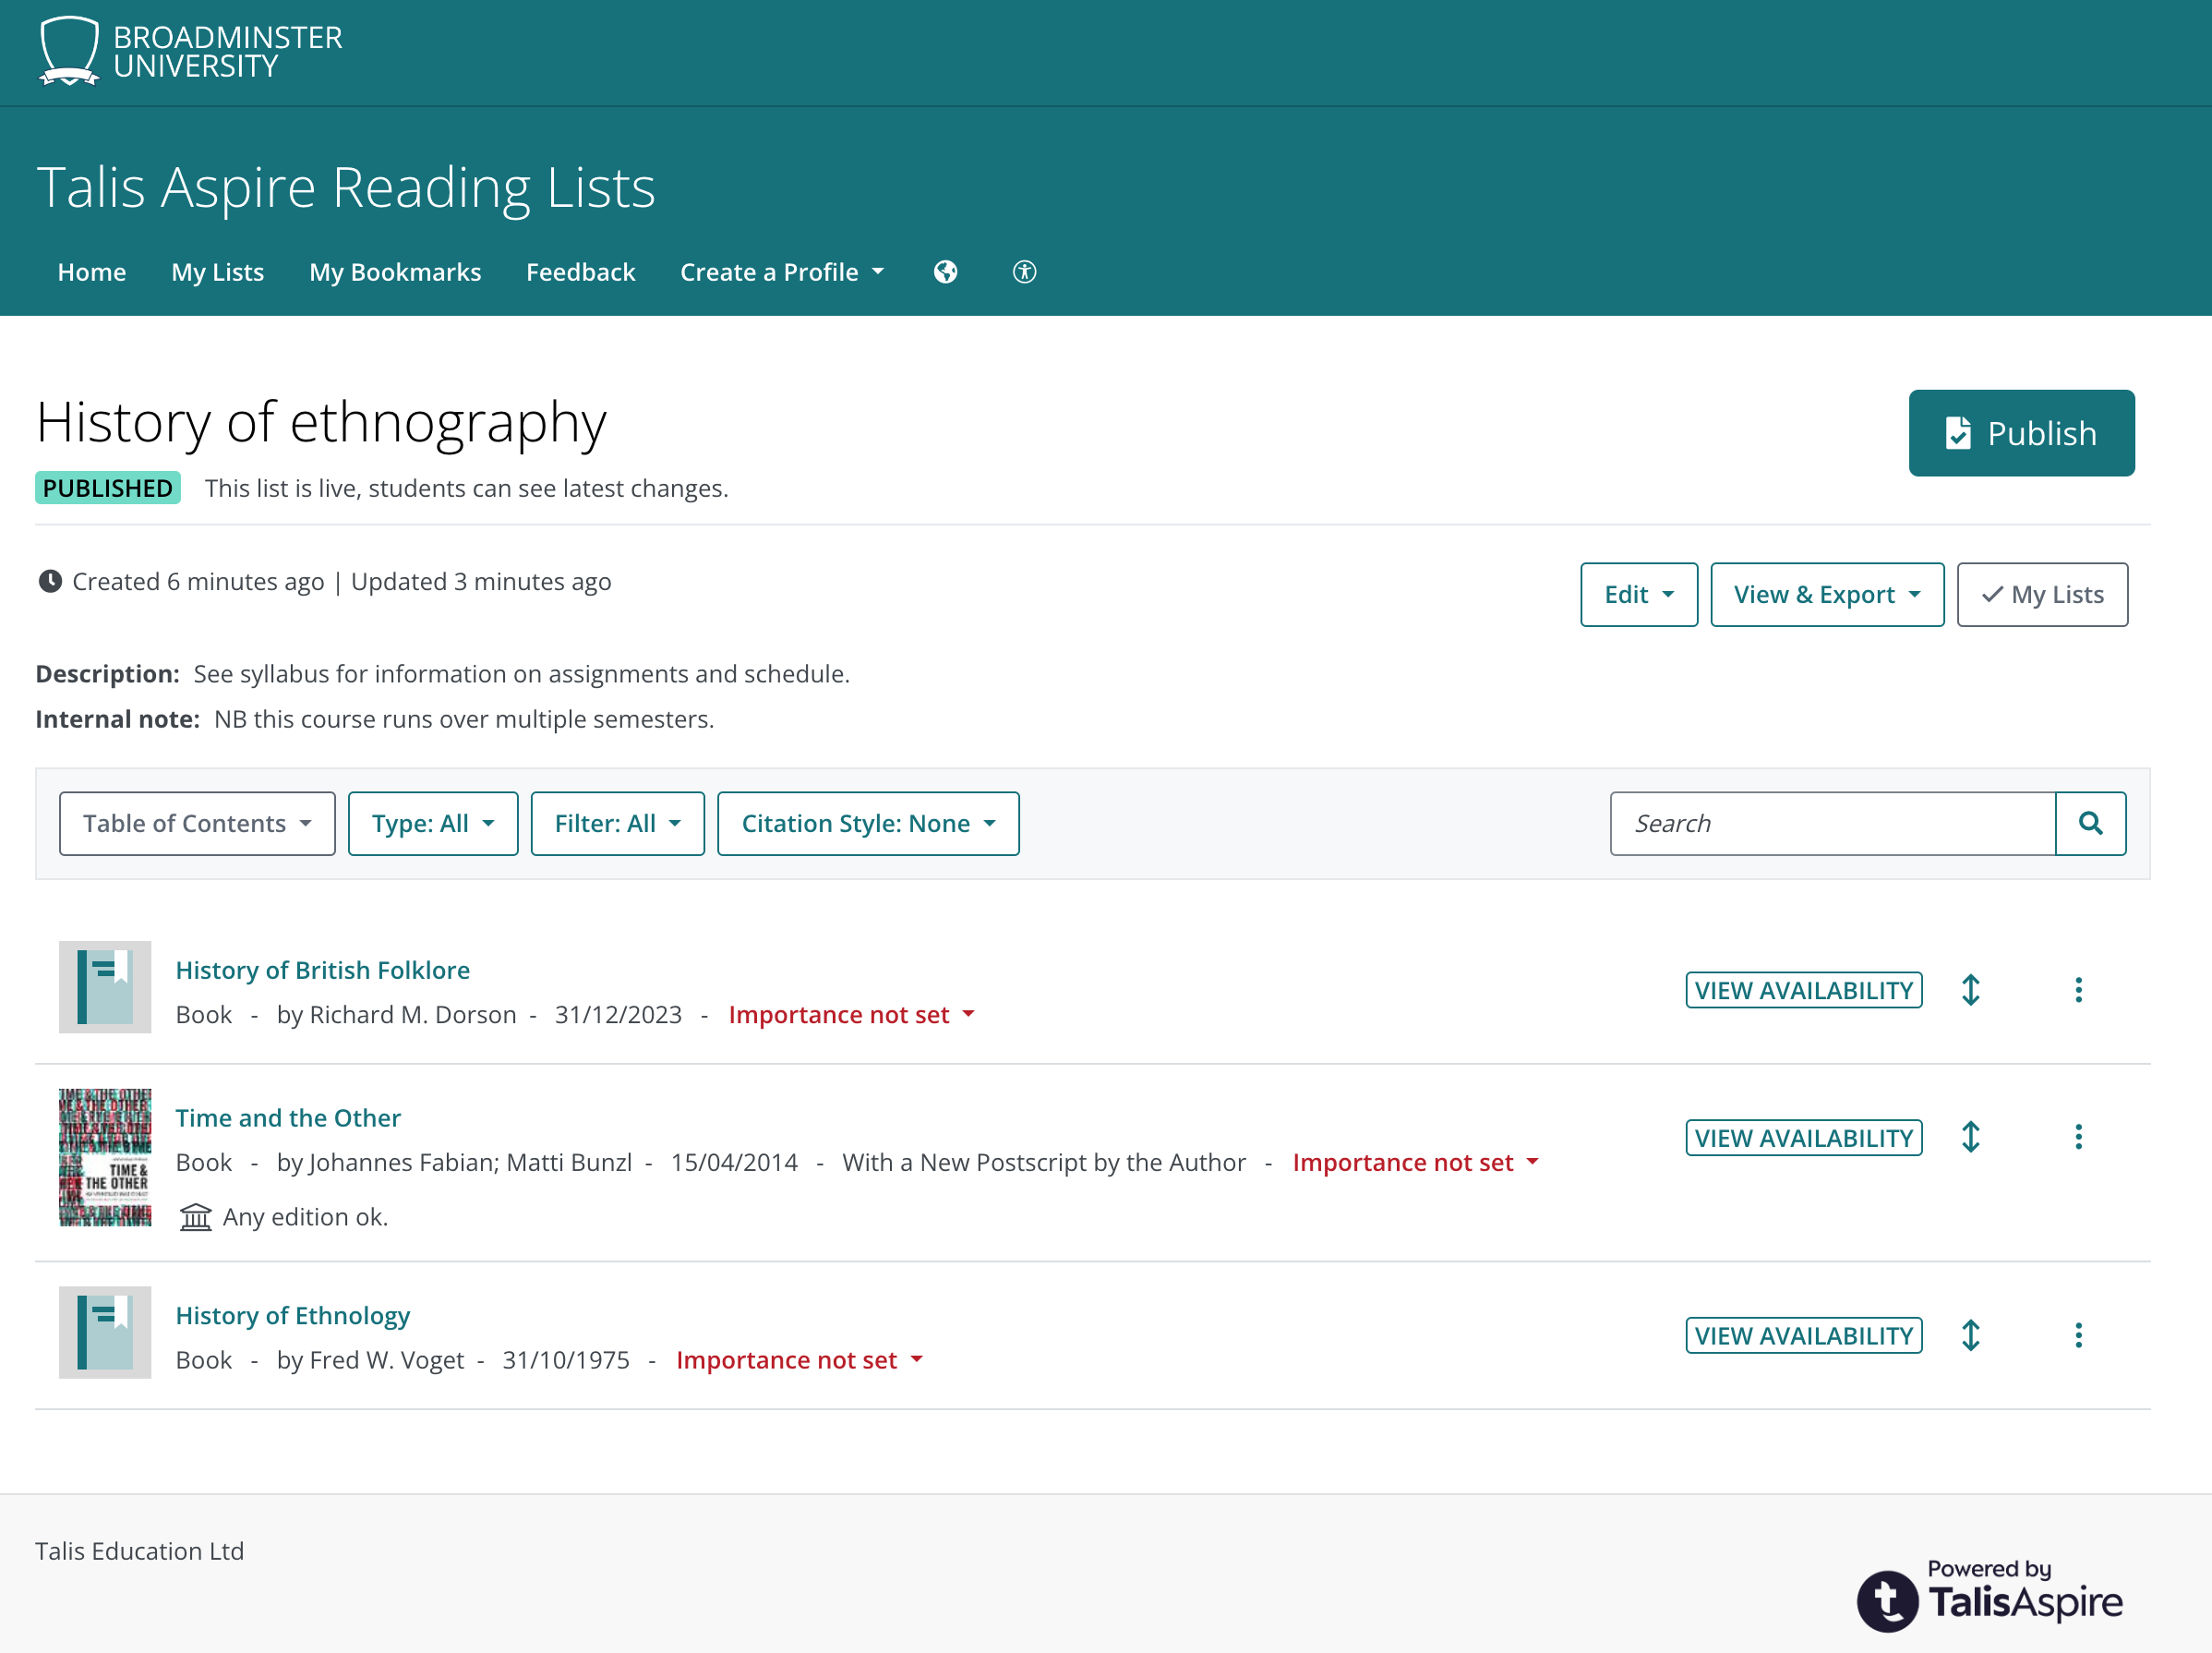The width and height of the screenshot is (2212, 1653).
Task: View availability for History of British Folklore
Action: pos(1804,990)
